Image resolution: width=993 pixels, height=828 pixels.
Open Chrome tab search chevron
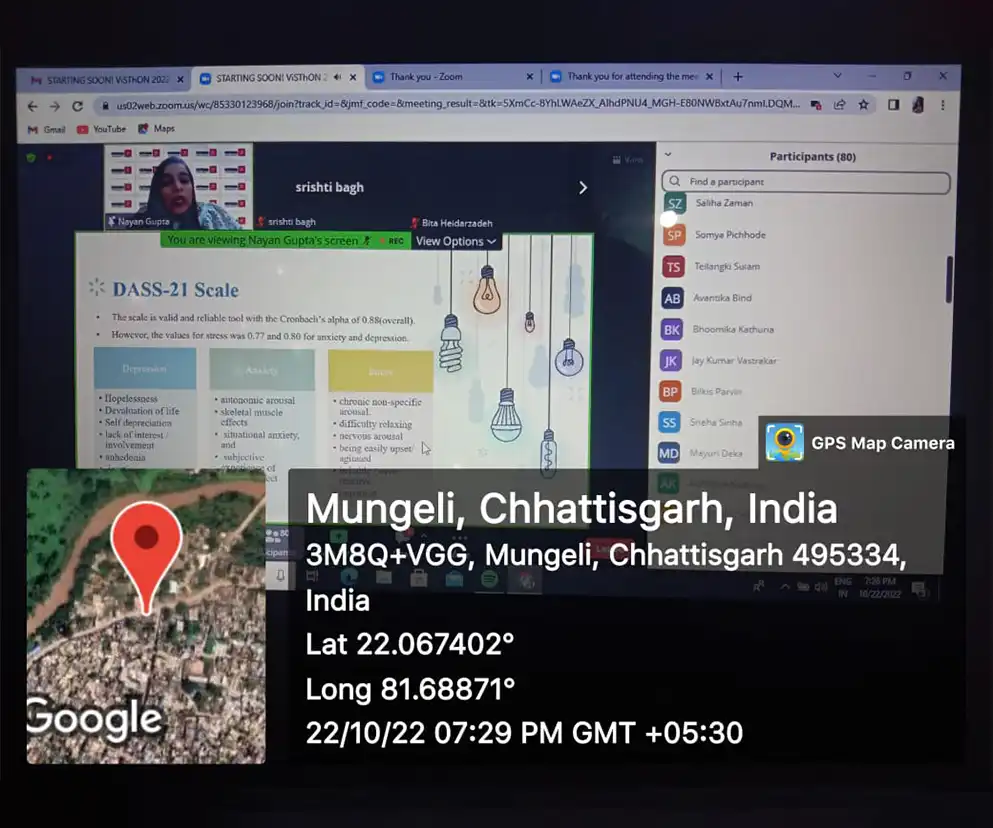837,76
